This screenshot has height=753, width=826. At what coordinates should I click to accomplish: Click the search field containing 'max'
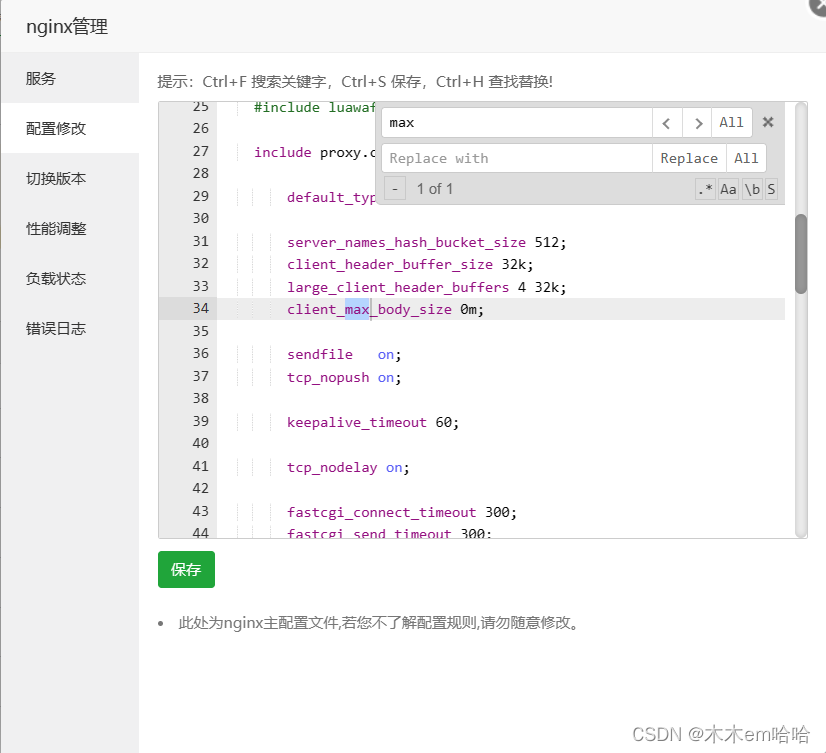(x=516, y=123)
